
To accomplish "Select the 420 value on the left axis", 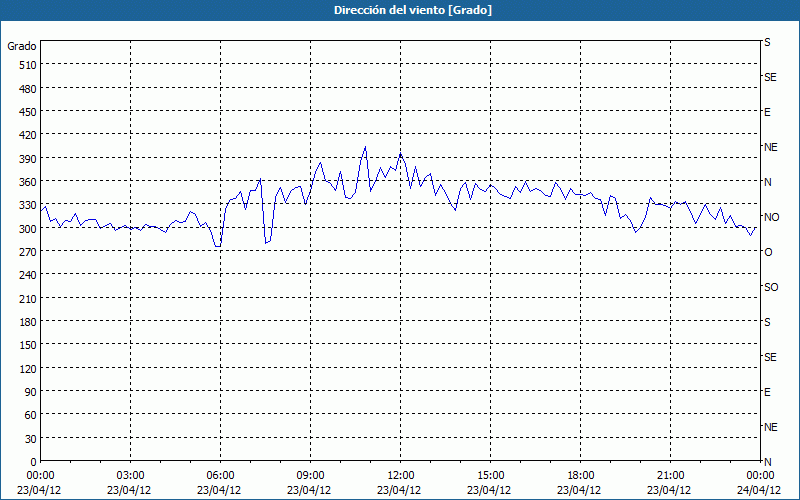I will [x=29, y=136].
